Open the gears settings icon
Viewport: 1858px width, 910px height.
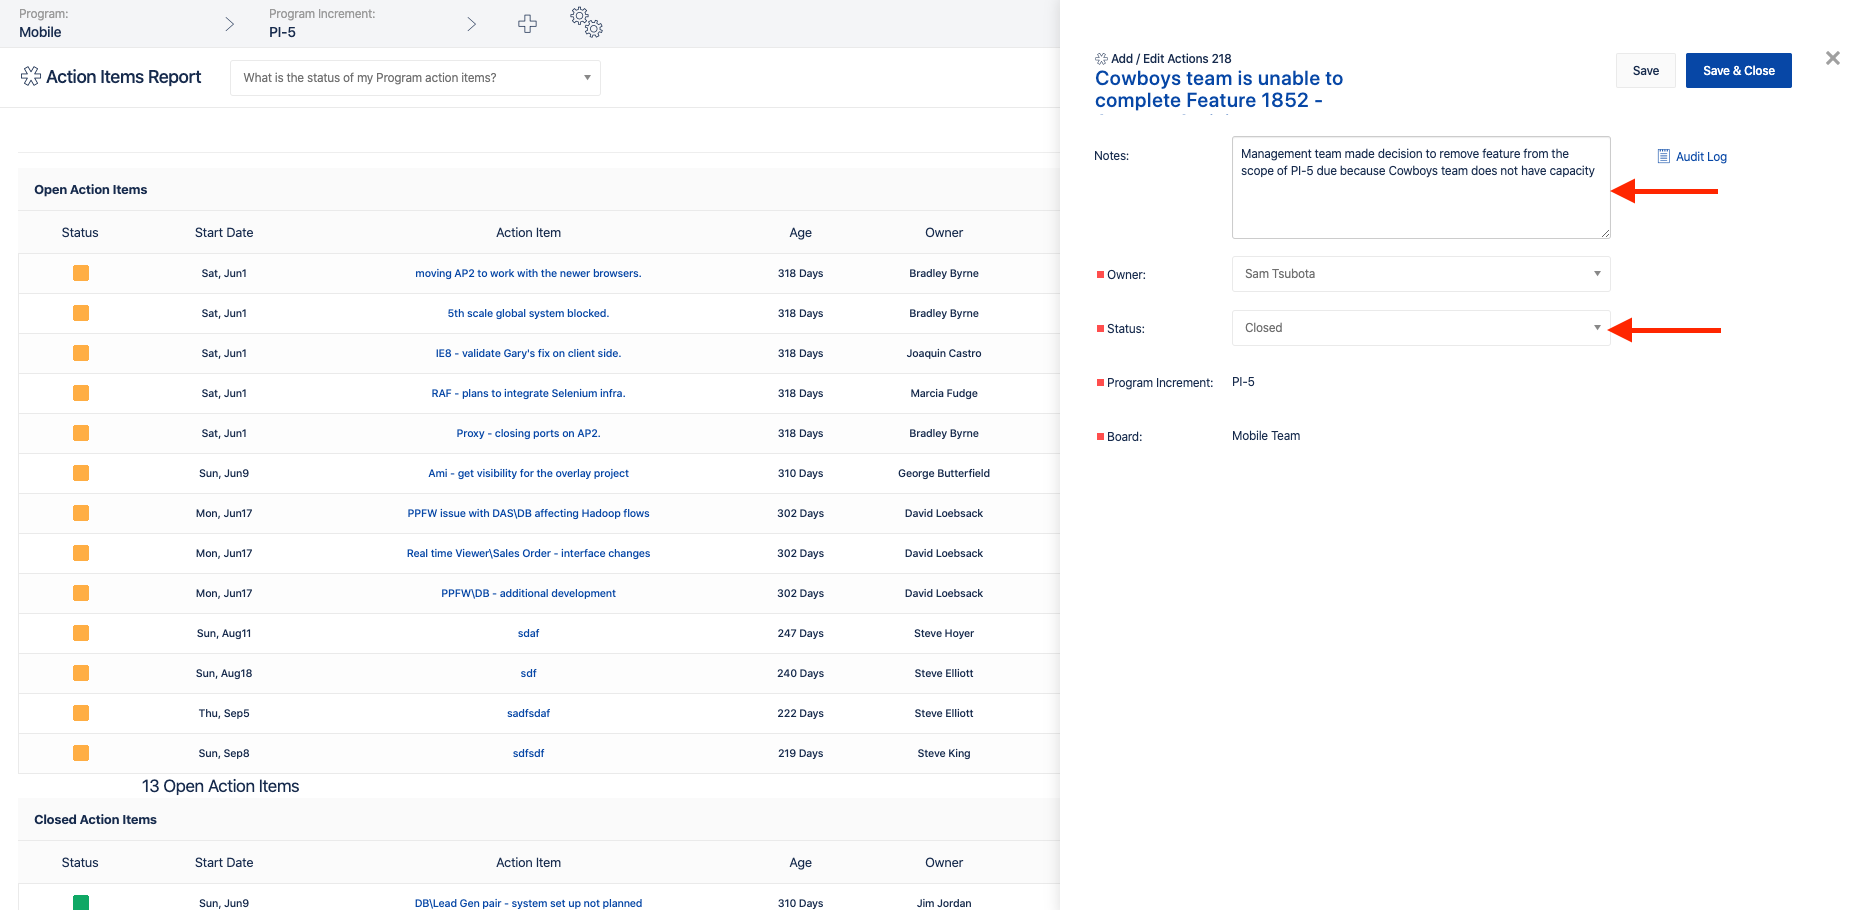point(586,22)
